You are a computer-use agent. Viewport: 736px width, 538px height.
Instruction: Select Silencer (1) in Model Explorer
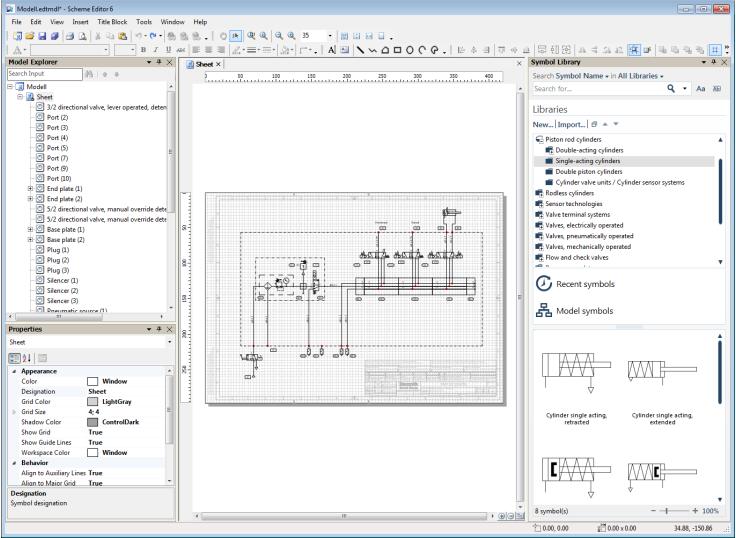click(62, 281)
